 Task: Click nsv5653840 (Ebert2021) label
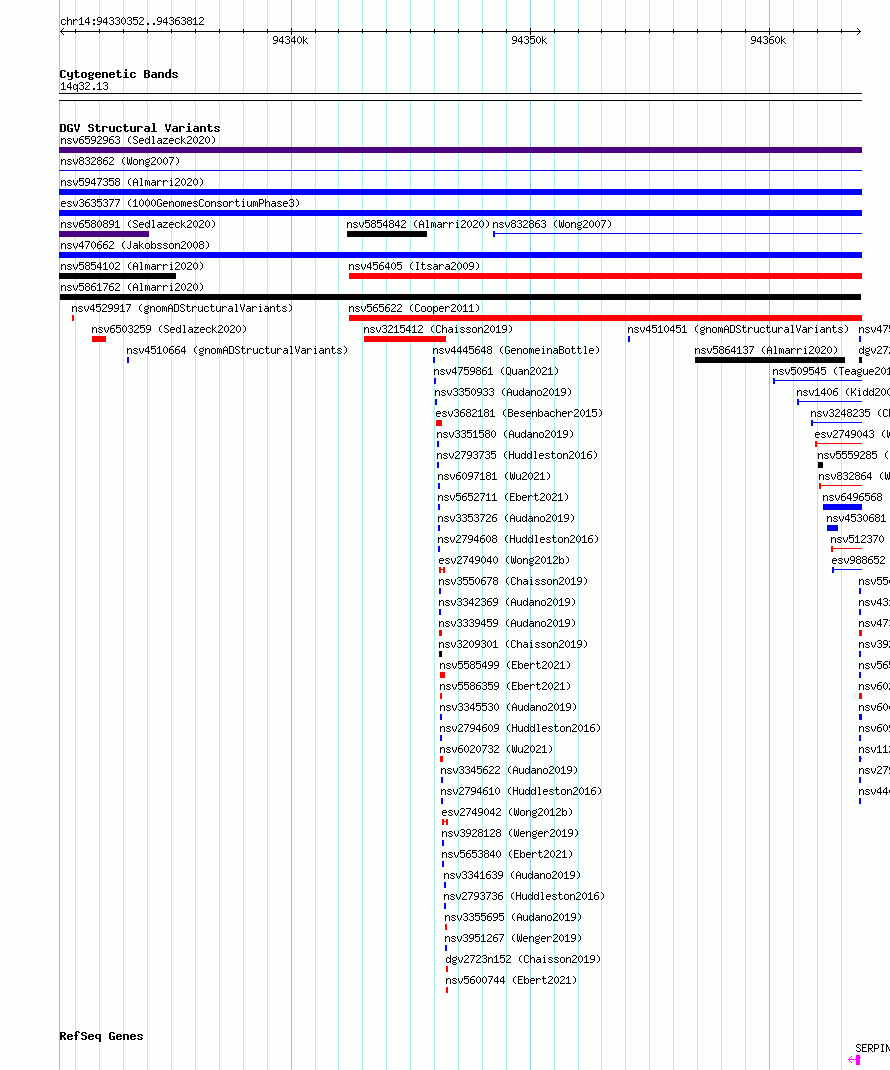(x=507, y=854)
